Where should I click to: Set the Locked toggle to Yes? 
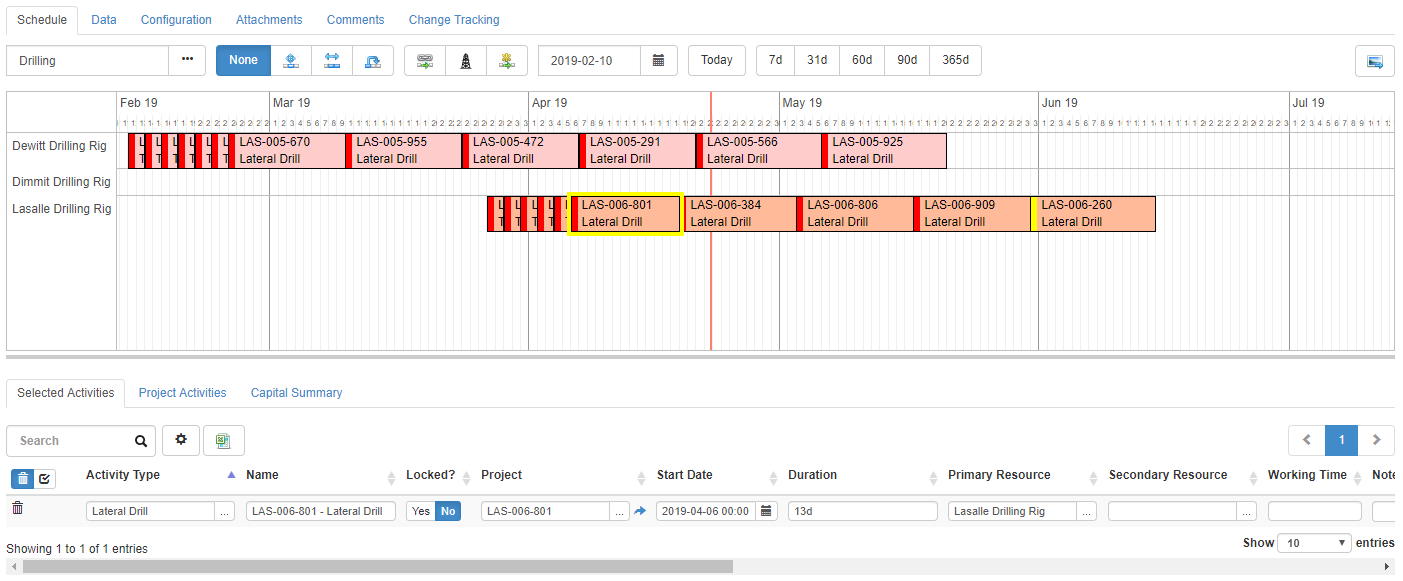tap(420, 510)
